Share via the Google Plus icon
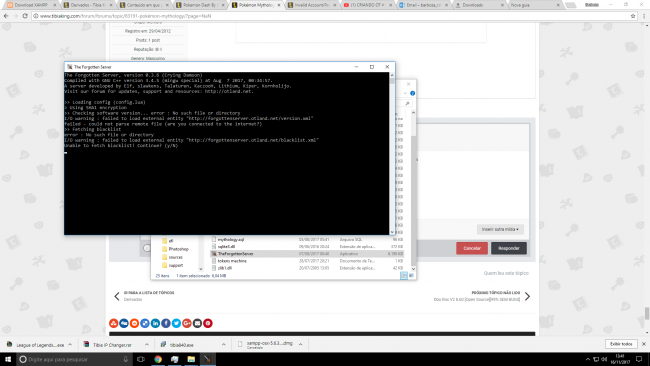 pyautogui.click(x=187, y=323)
